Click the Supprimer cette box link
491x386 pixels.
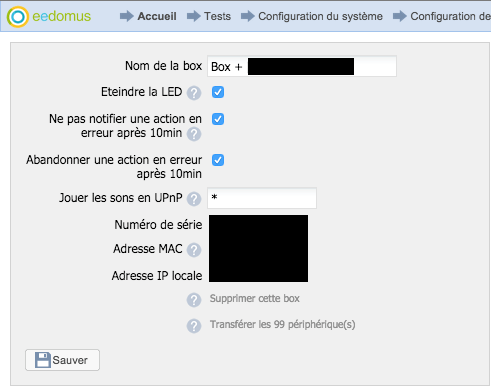[255, 298]
